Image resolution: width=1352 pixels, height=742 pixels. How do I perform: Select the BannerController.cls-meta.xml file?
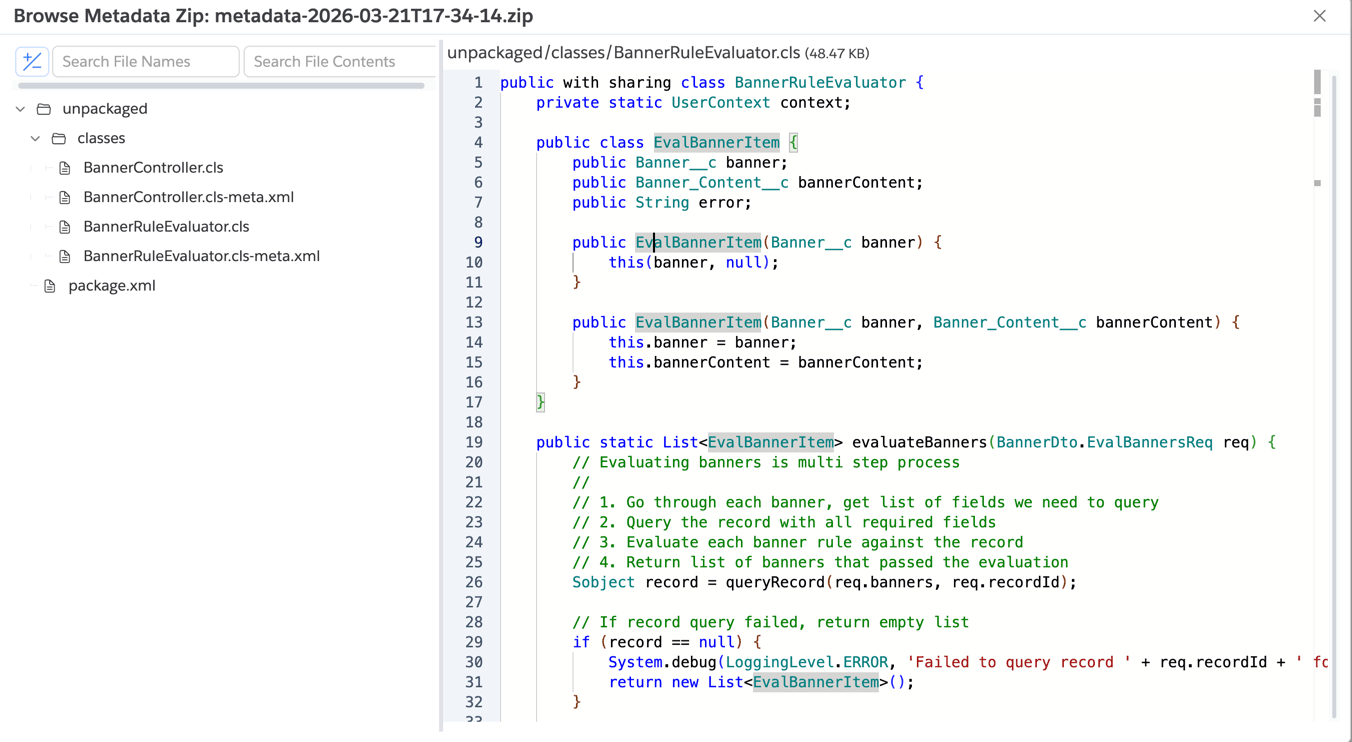188,197
